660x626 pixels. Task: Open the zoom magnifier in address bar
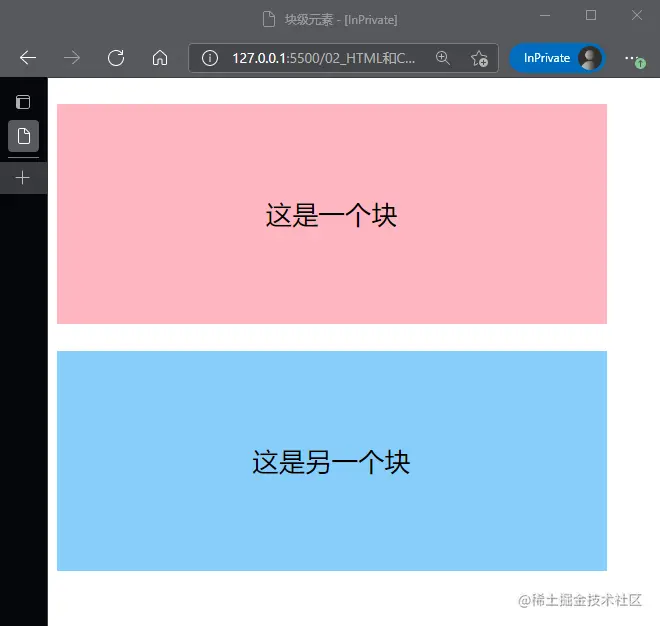(x=443, y=58)
